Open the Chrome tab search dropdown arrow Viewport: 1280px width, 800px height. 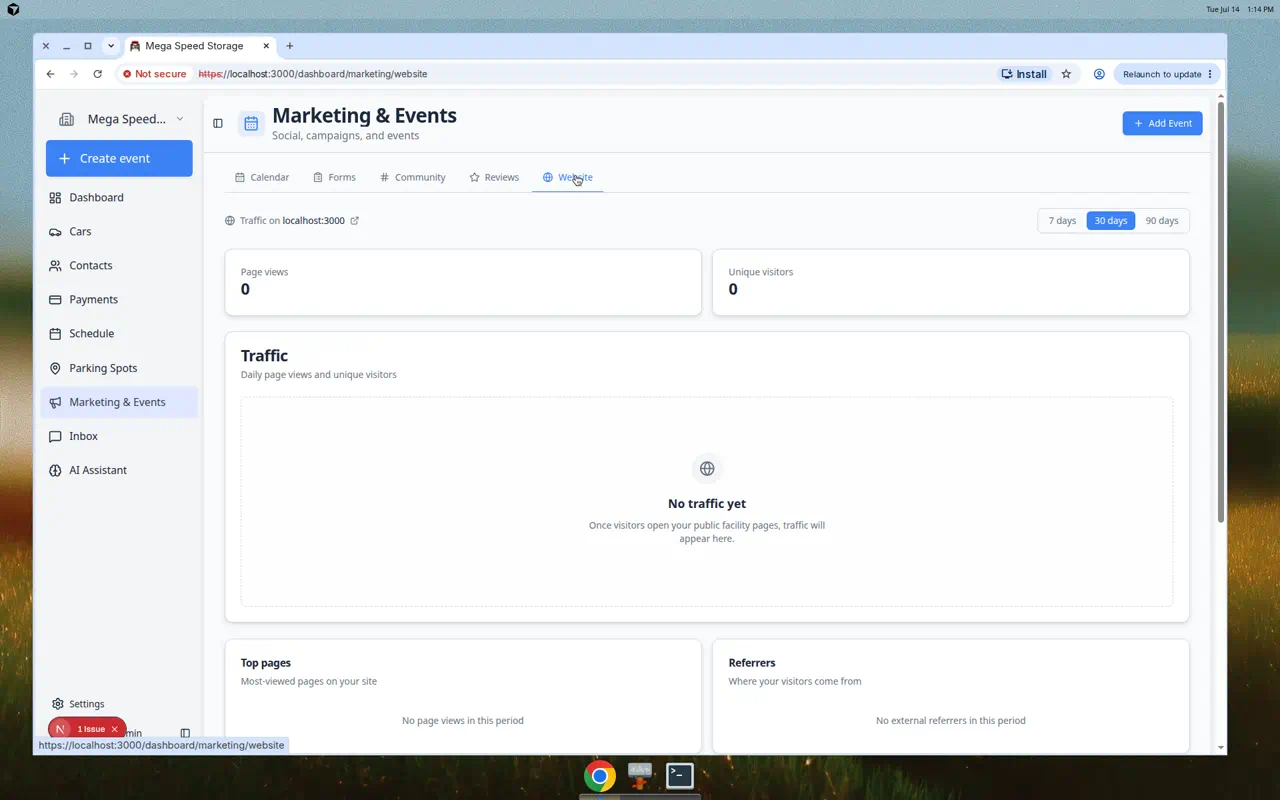click(111, 46)
